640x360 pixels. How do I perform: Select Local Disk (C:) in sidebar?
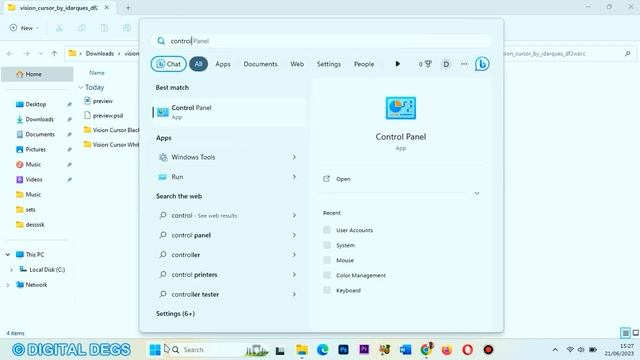47,269
